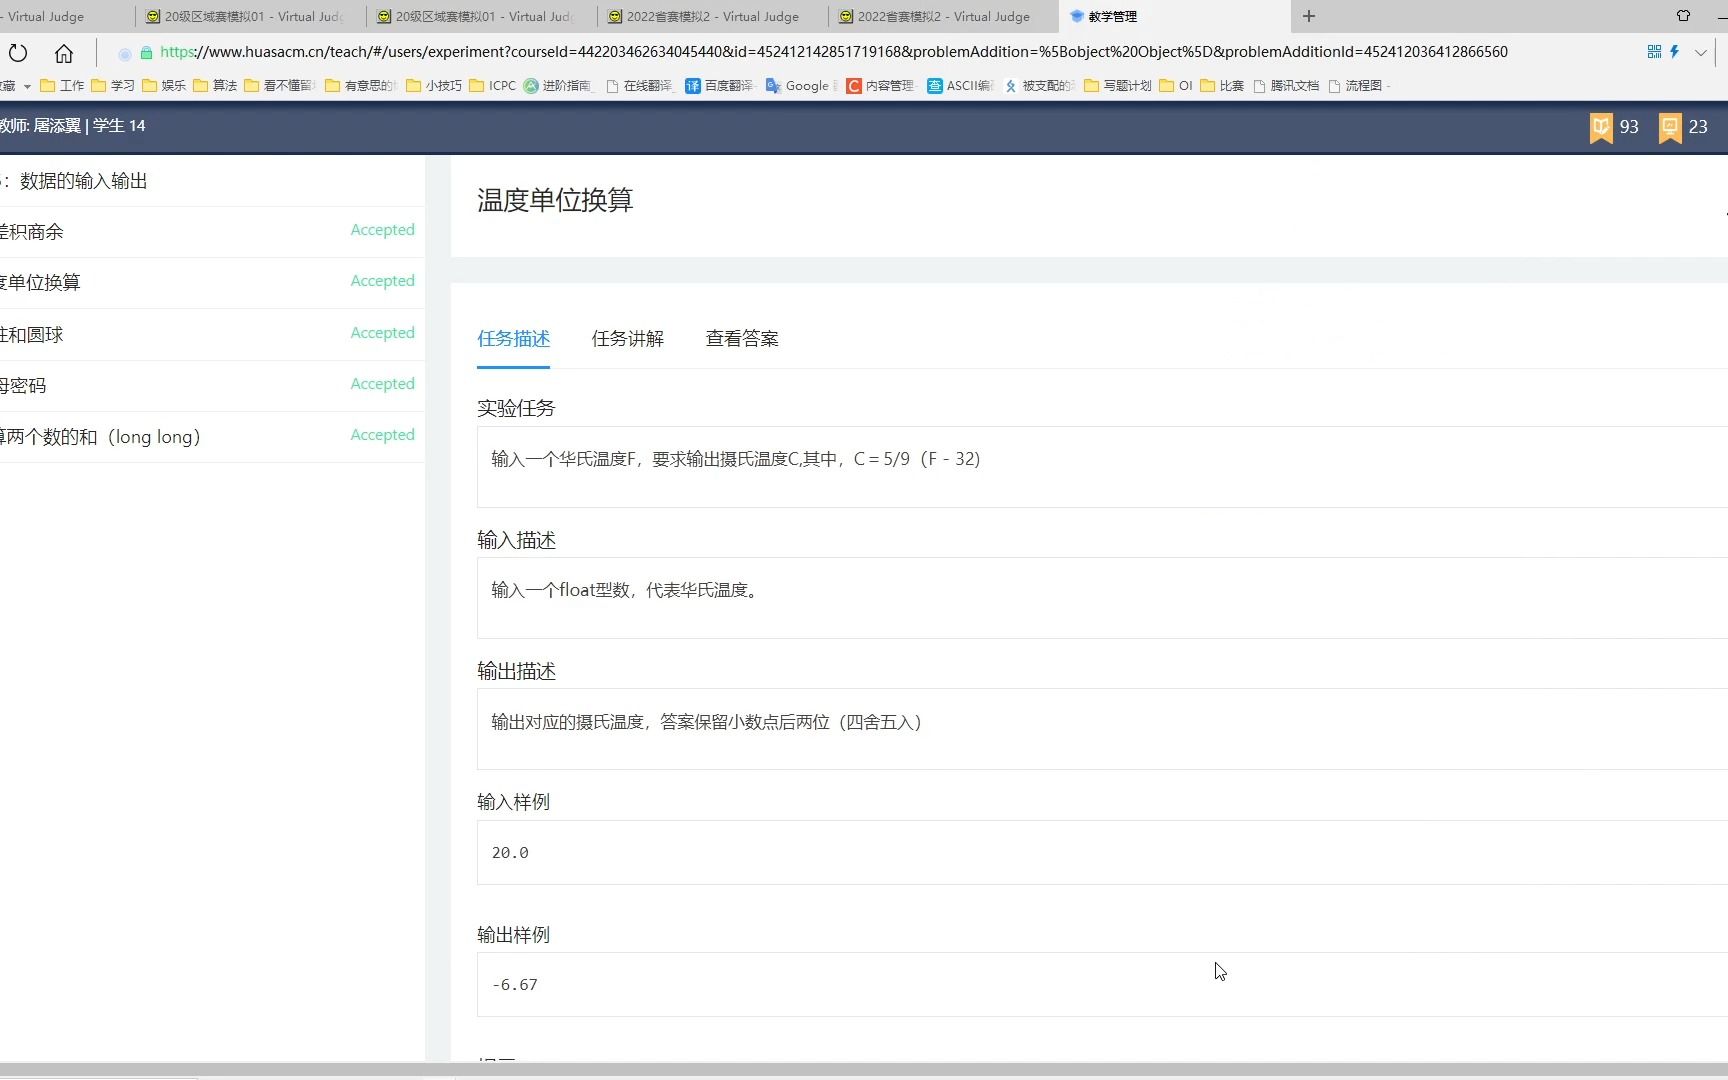1728x1080 pixels.
Task: Click the URL address bar field
Action: tap(833, 52)
